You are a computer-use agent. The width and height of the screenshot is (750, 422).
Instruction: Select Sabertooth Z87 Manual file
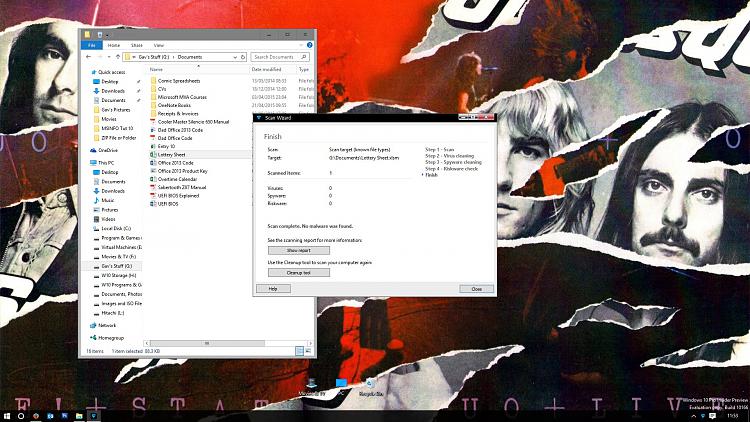click(x=182, y=188)
